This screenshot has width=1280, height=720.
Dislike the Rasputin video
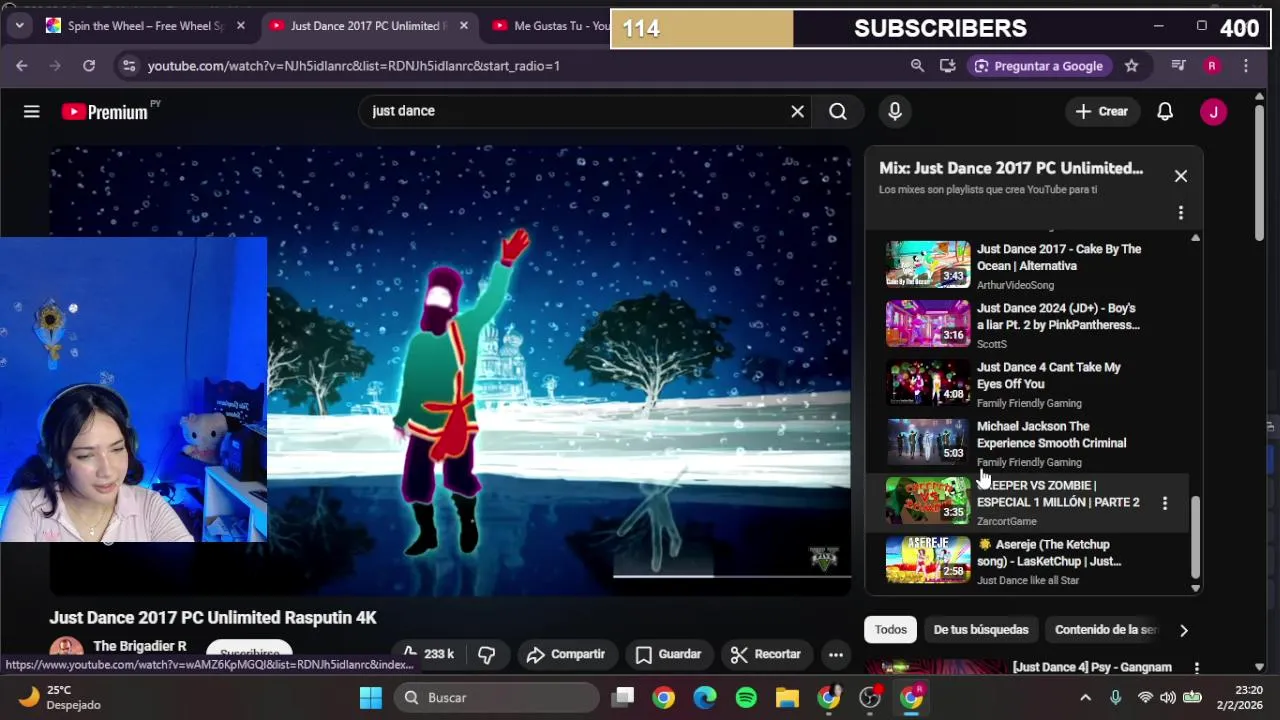pos(487,654)
